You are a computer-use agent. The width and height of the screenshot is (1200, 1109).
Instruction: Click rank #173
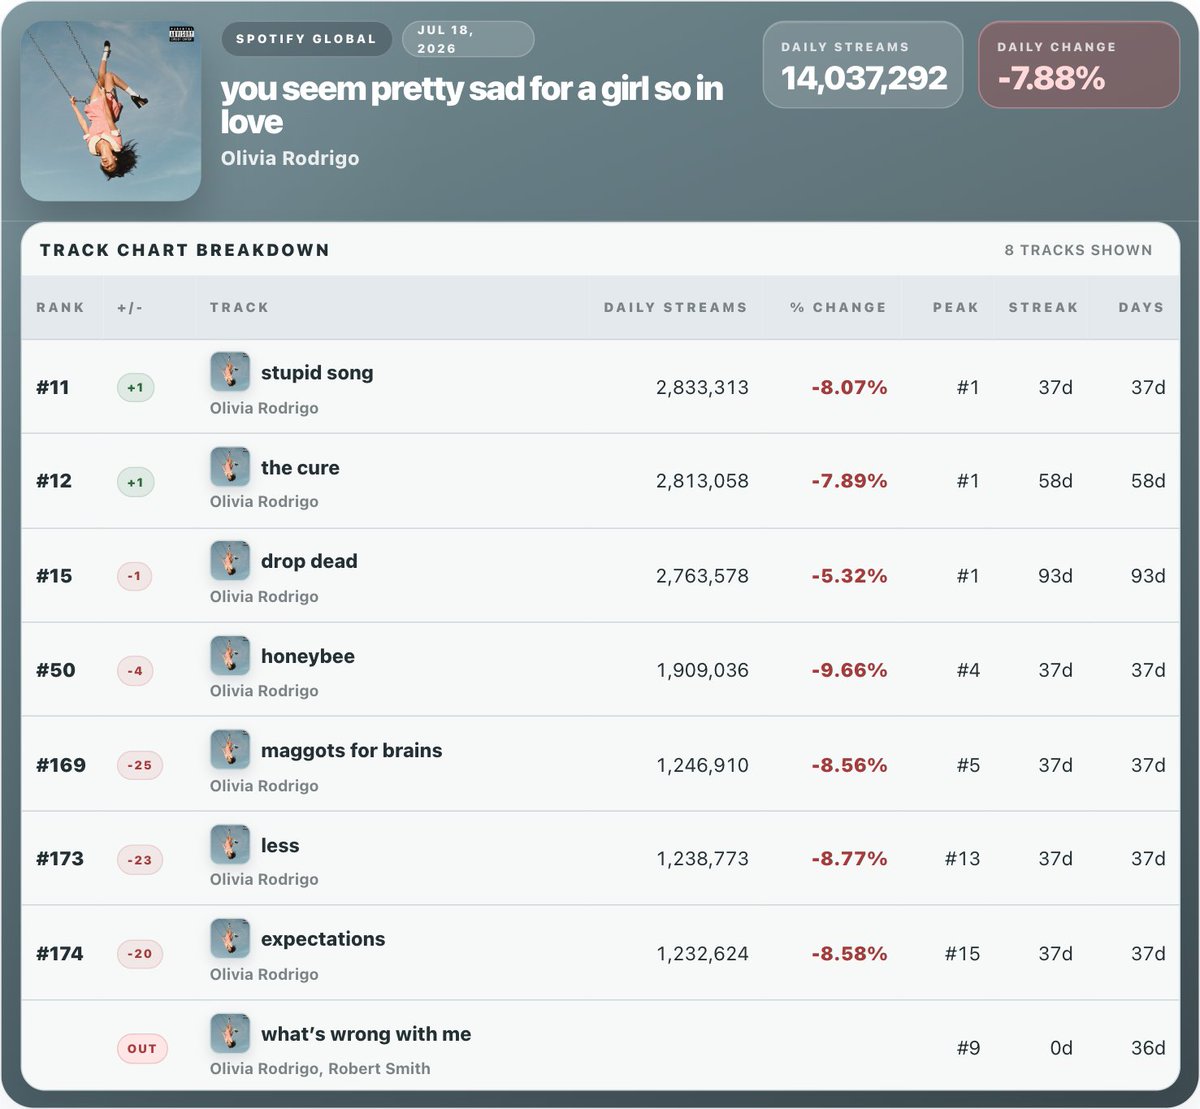[x=60, y=859]
